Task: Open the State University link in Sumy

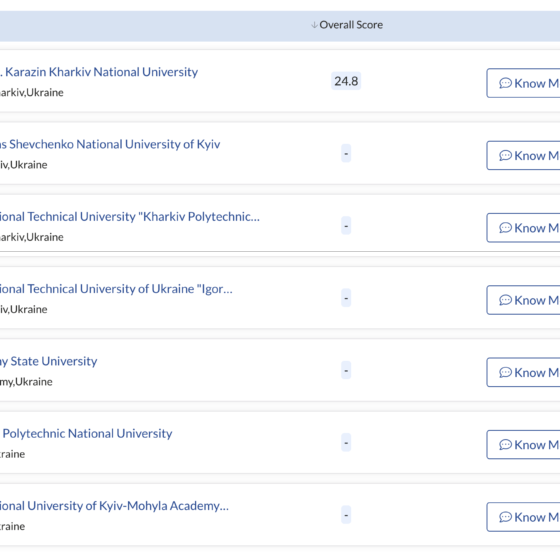Action: coord(49,361)
